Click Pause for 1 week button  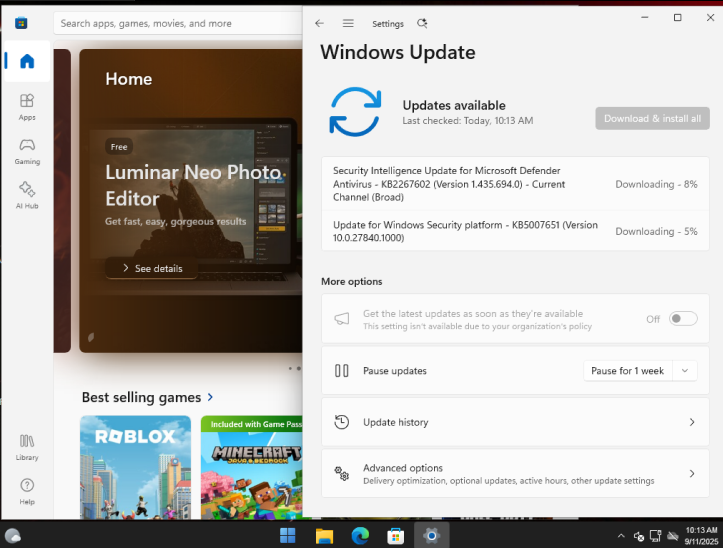point(628,370)
